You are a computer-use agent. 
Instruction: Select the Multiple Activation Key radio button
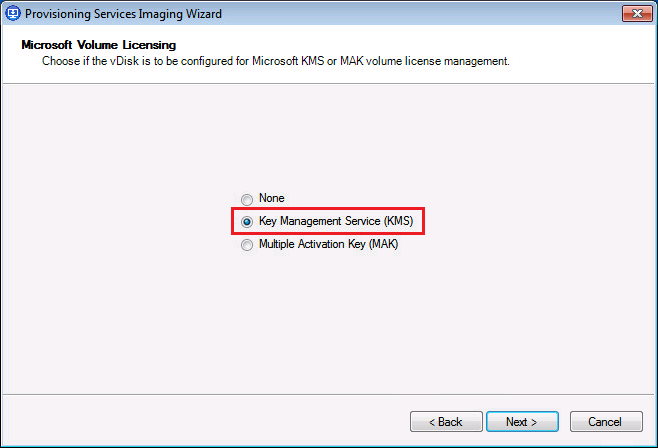pyautogui.click(x=247, y=245)
